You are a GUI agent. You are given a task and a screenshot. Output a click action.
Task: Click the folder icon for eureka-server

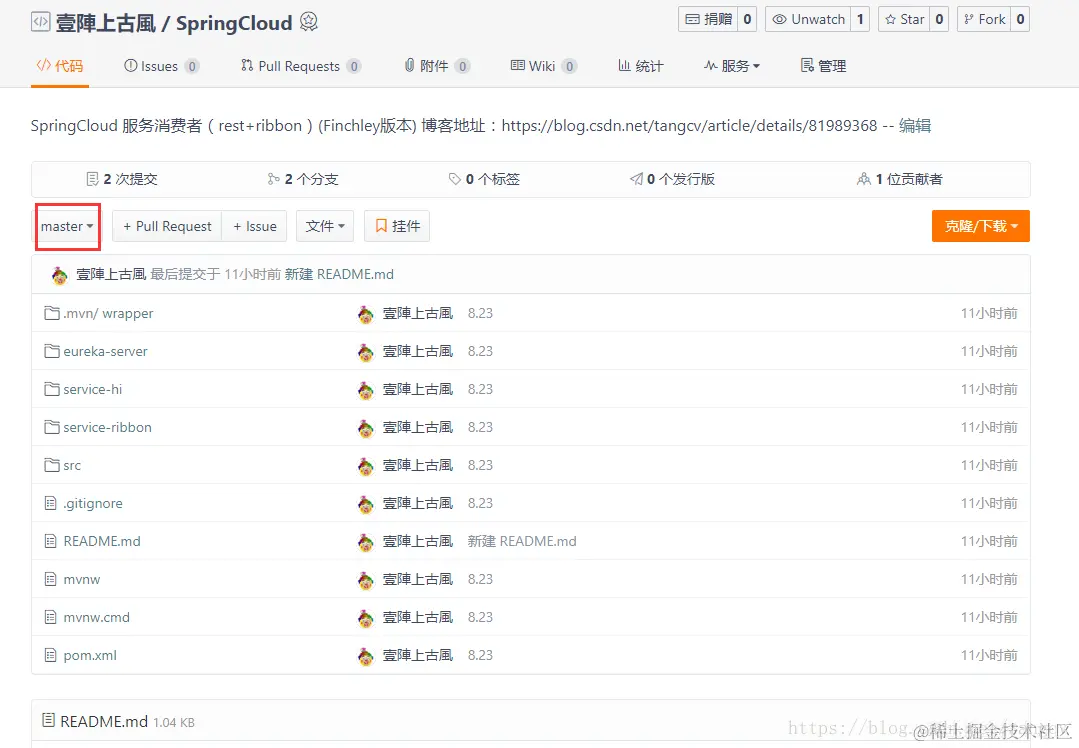point(52,351)
